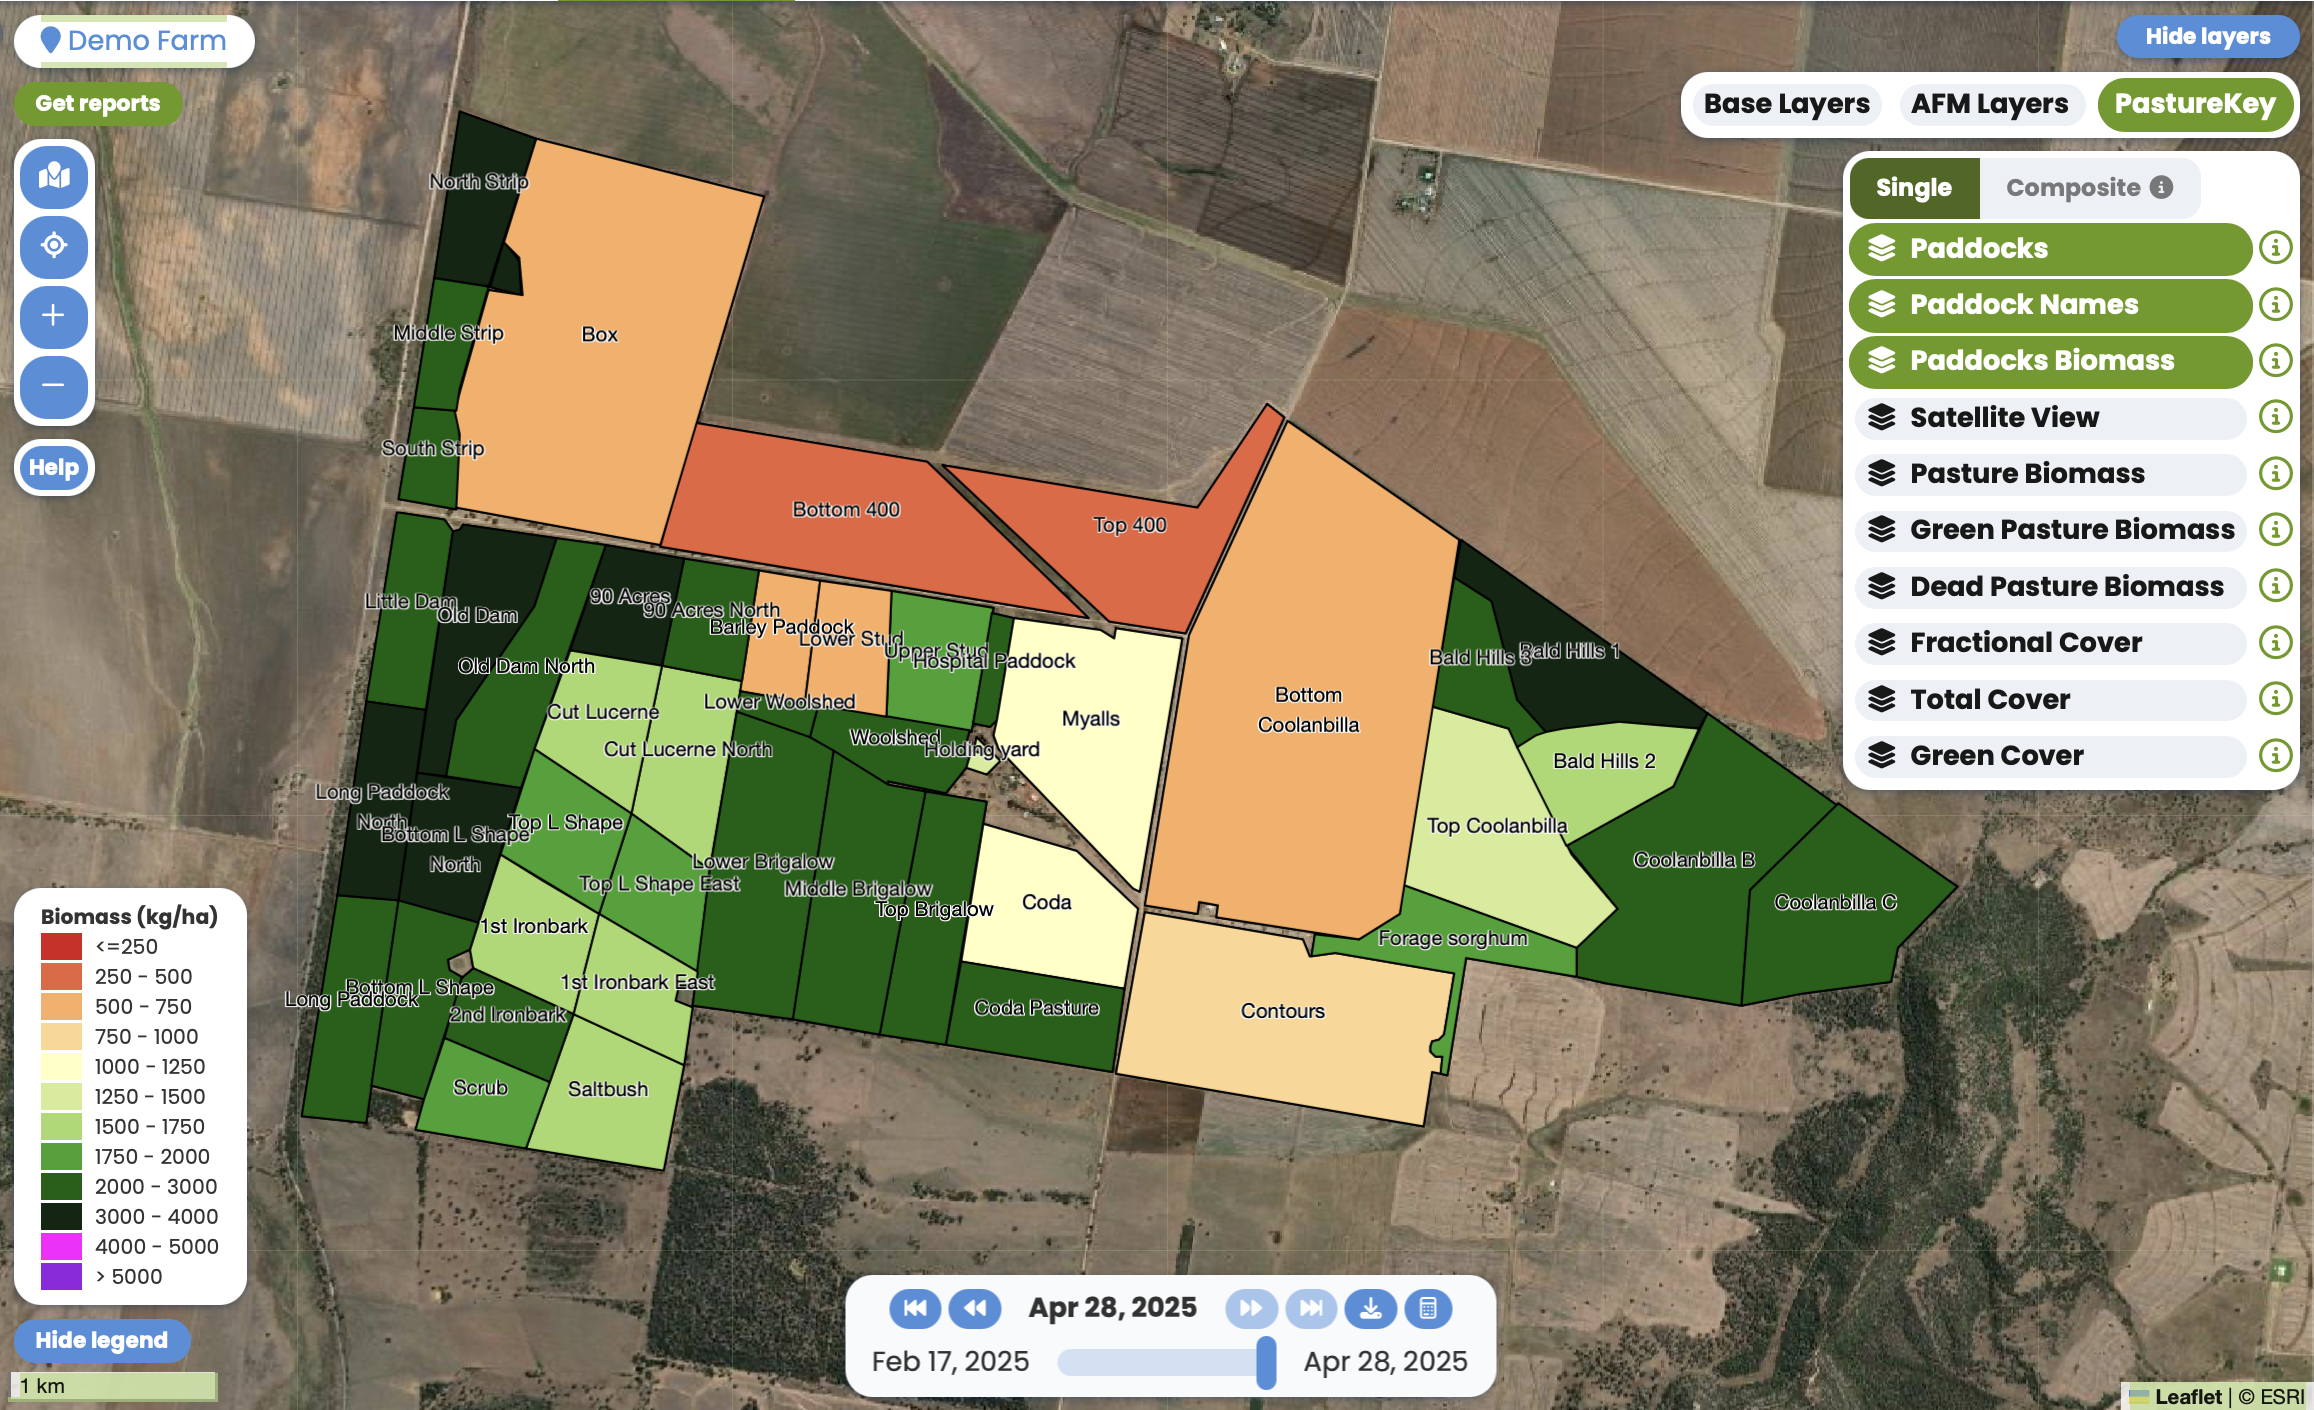Viewport: 2314px width, 1410px height.
Task: Open the AFM Layers tab
Action: pyautogui.click(x=1989, y=104)
